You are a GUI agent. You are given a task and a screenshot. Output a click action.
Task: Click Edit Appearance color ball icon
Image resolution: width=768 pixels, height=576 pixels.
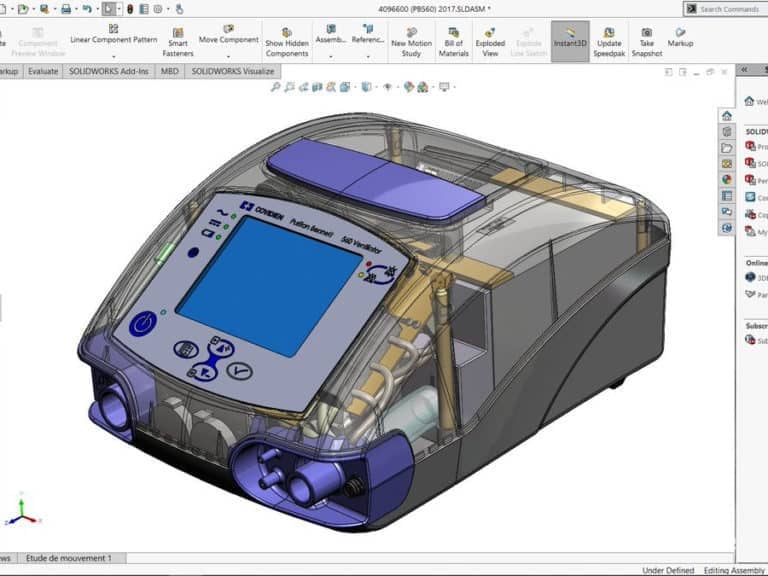408,87
